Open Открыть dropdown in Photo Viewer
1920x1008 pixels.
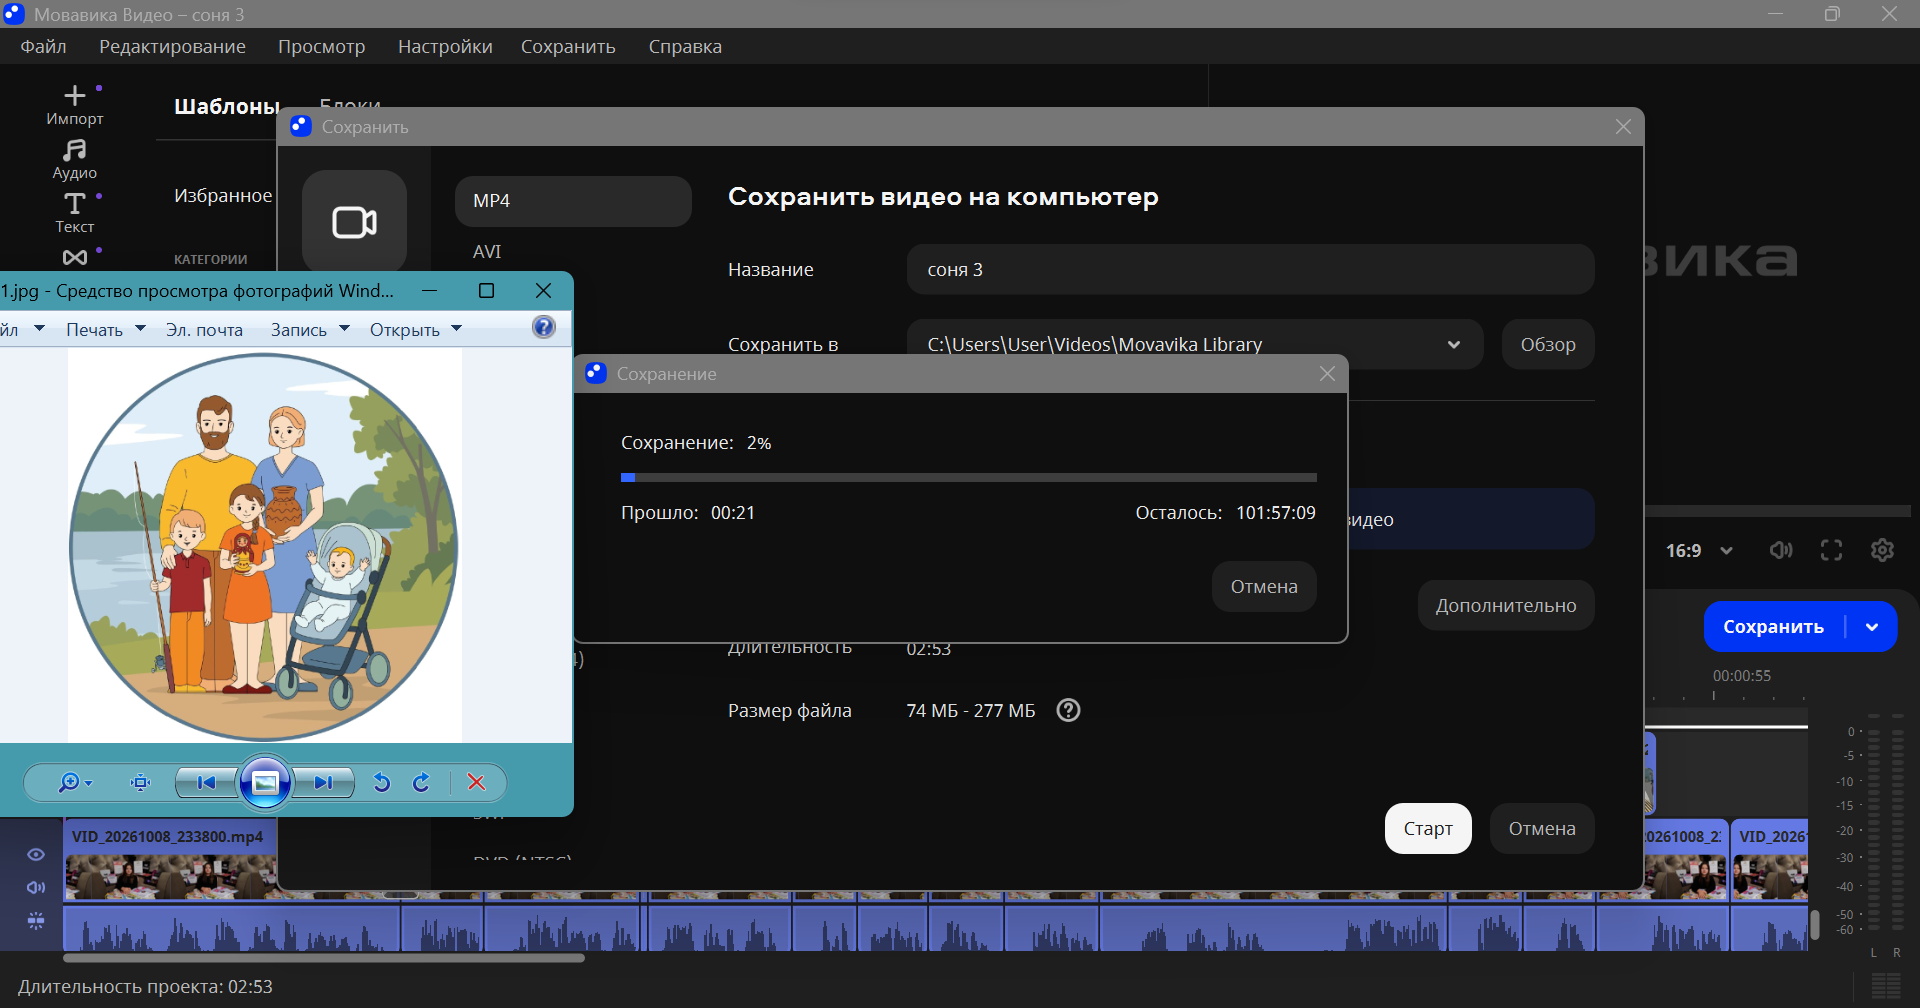(416, 329)
